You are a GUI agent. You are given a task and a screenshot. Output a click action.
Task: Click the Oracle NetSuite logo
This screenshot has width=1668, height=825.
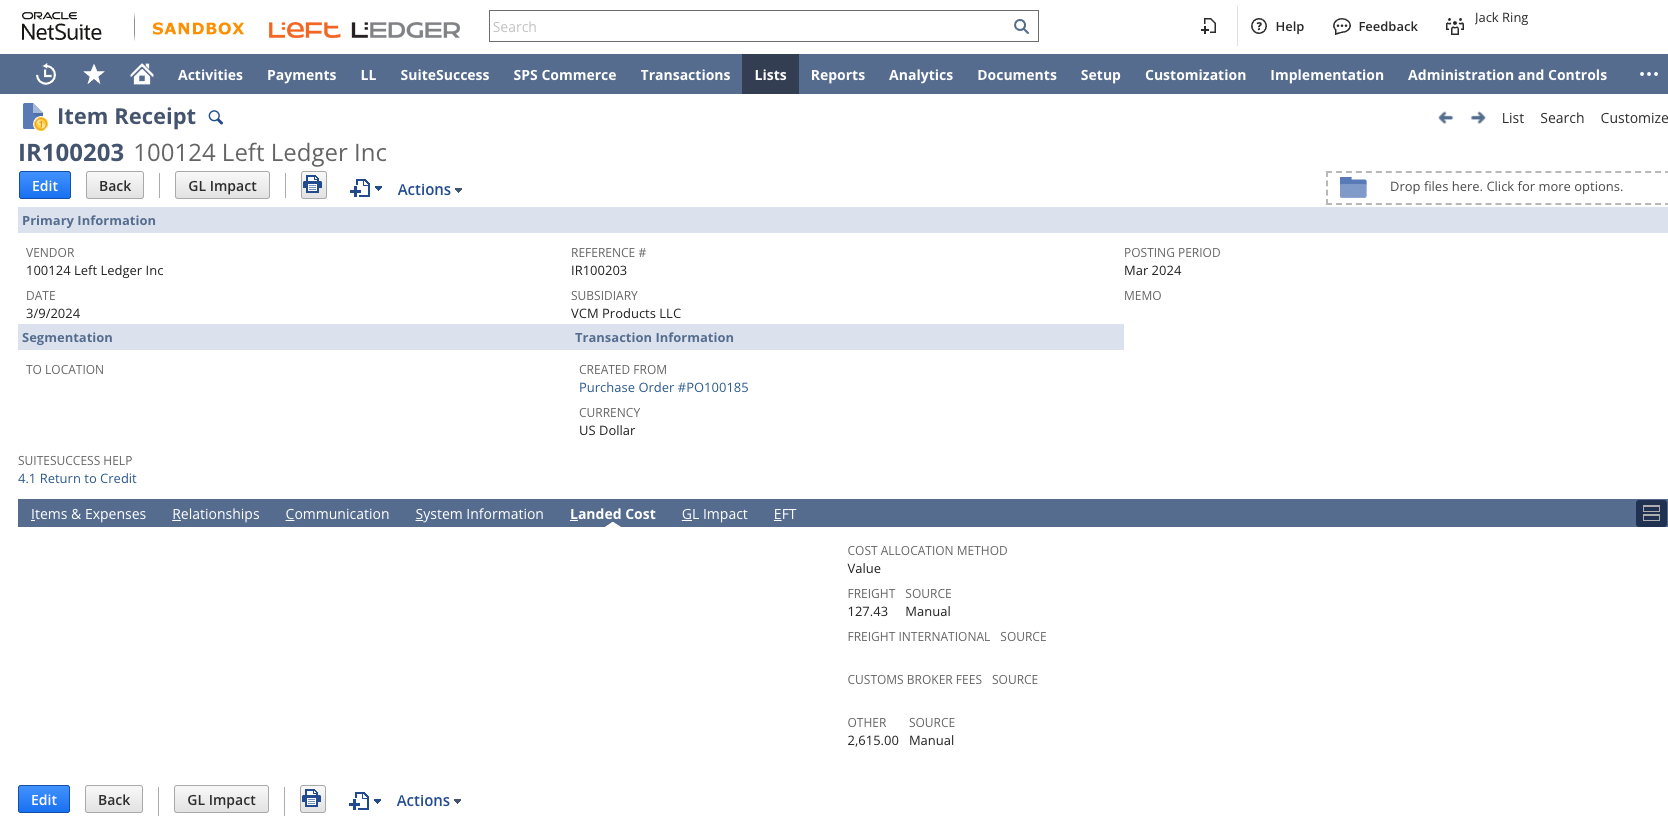pos(61,26)
